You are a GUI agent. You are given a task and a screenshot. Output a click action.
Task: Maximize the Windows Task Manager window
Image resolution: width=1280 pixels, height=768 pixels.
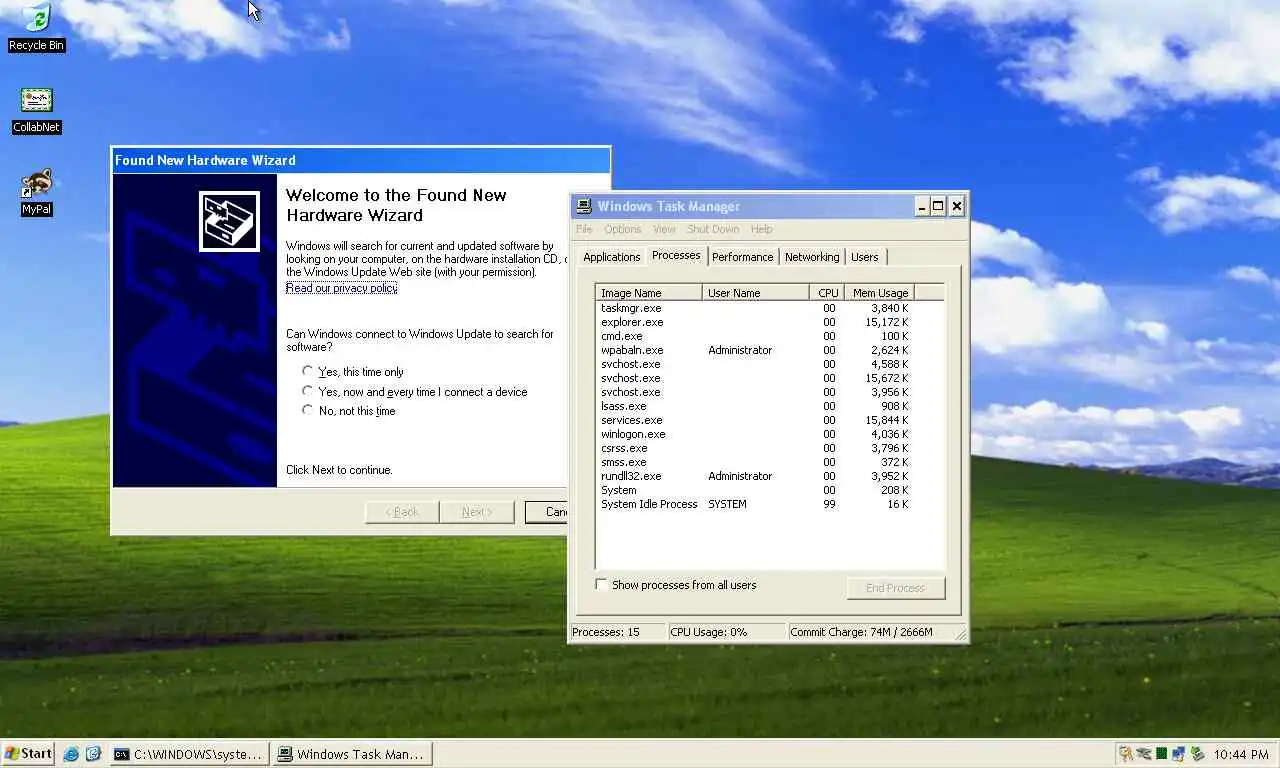coord(938,206)
